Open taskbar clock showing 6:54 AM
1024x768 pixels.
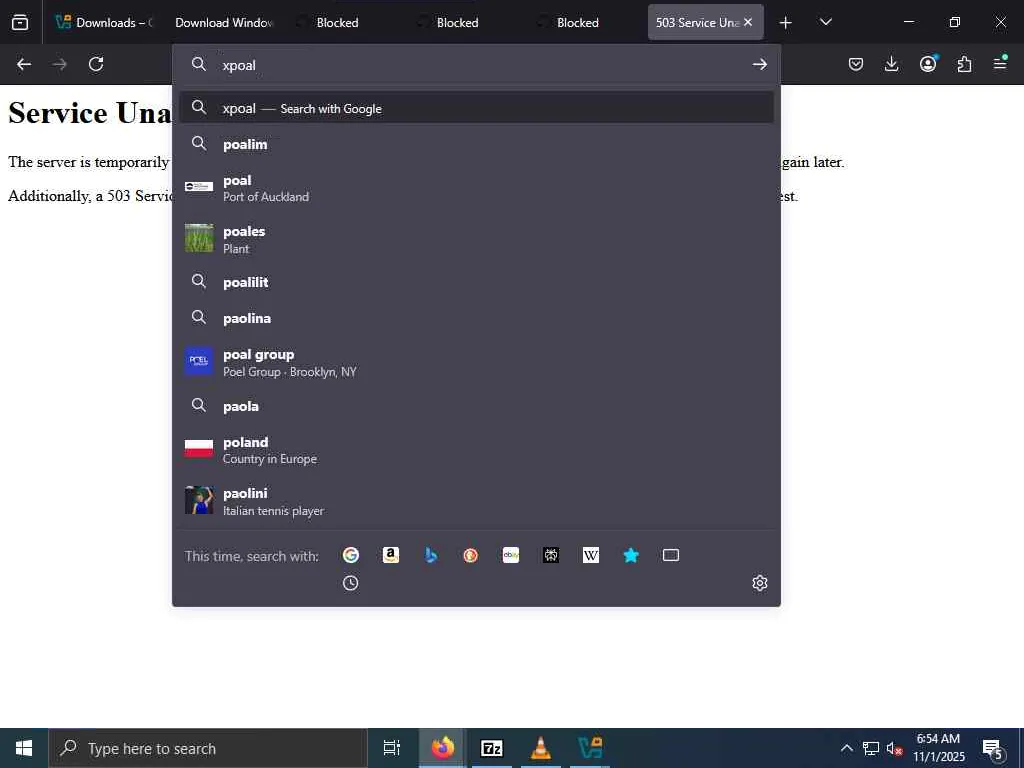(938, 748)
